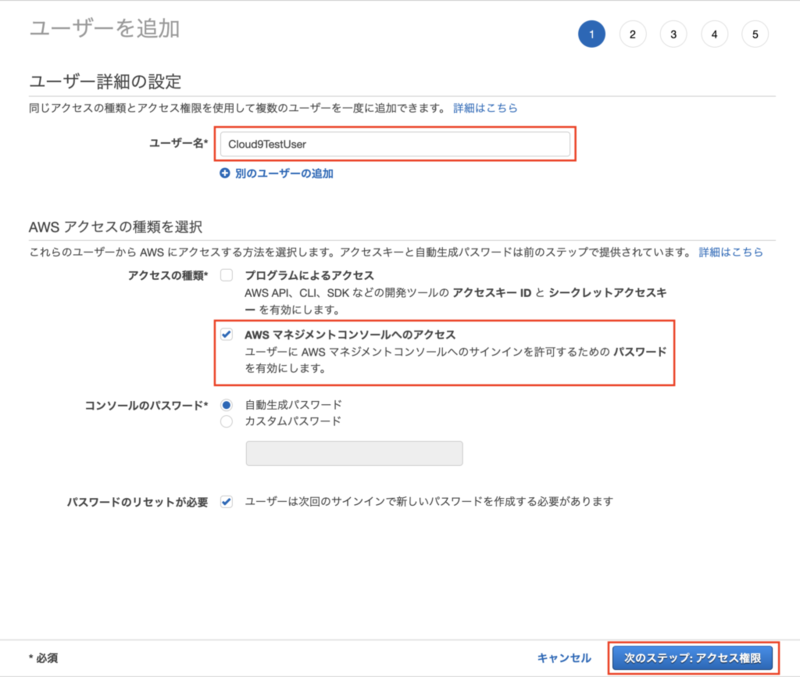Enable the プログラムによるアクセス checkbox
This screenshot has width=800, height=677.
(227, 275)
